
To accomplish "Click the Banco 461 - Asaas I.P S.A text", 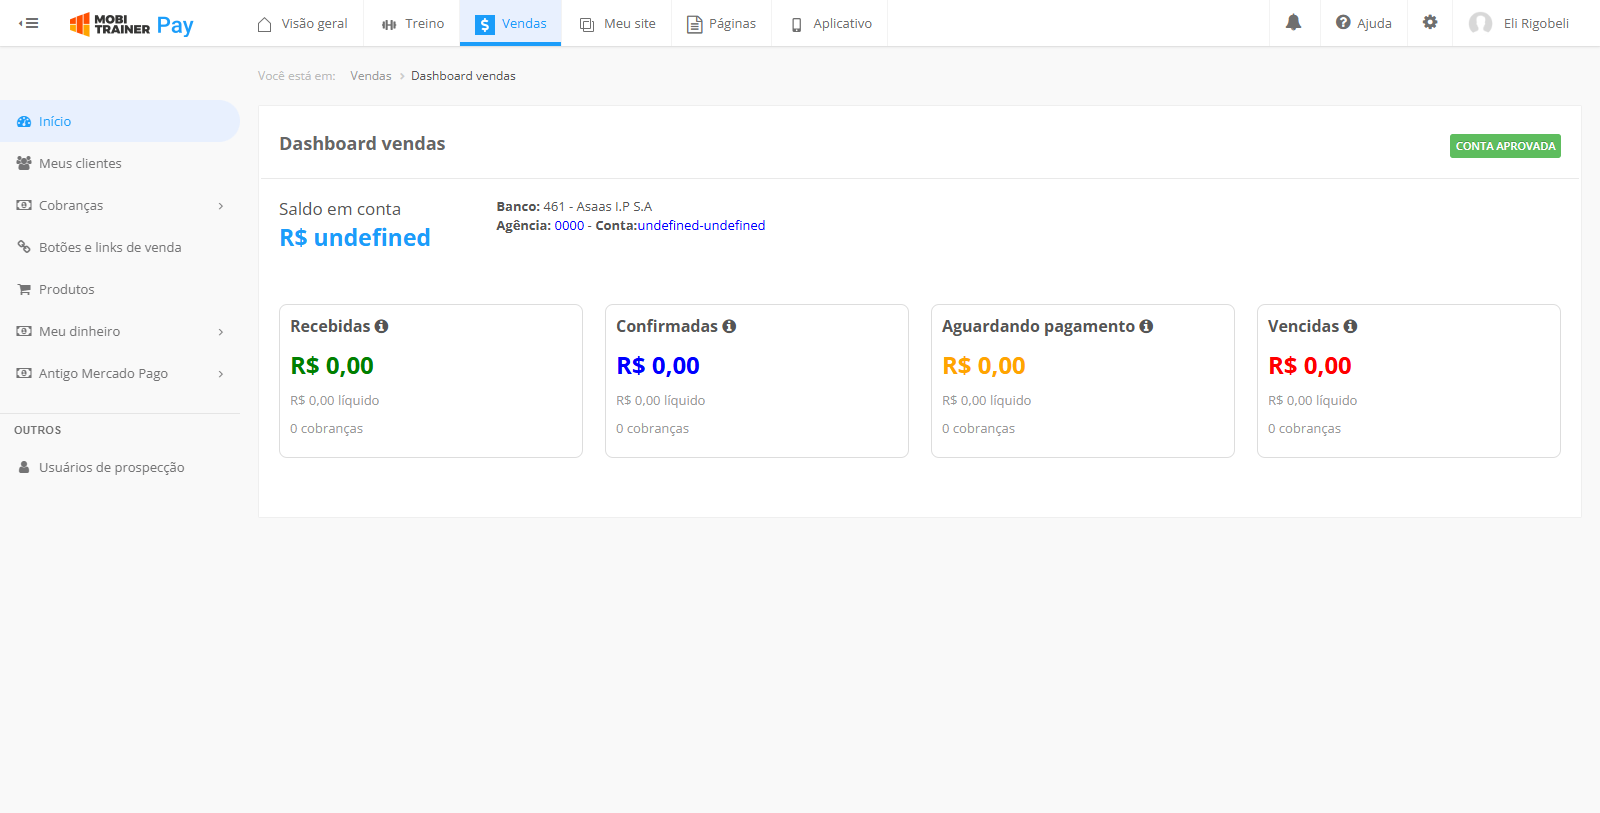I will pos(574,207).
